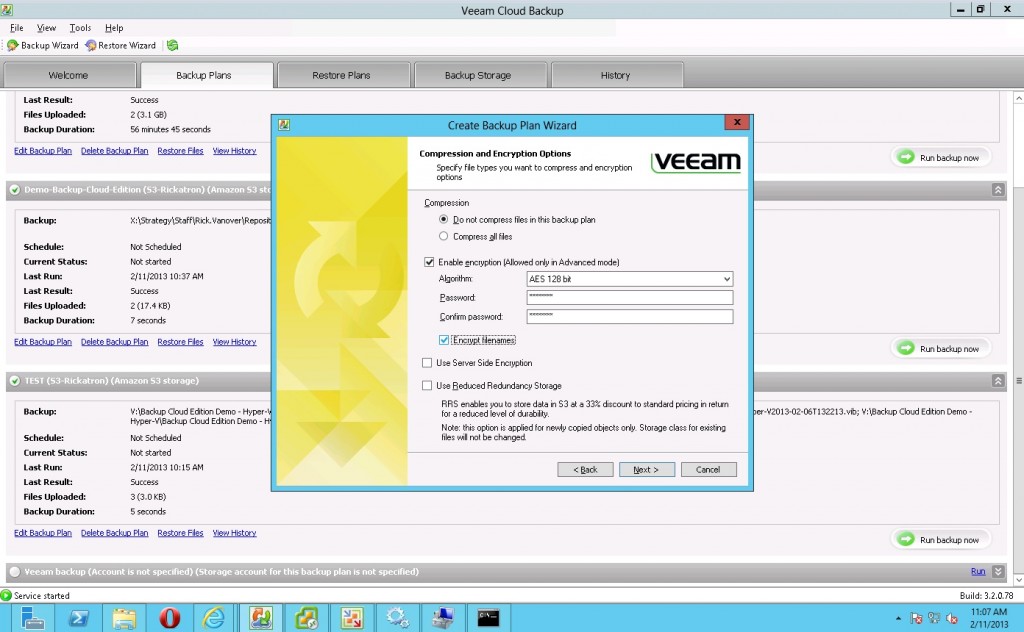Click the green refresh icon in toolbar
The height and width of the screenshot is (632, 1024).
(x=172, y=45)
